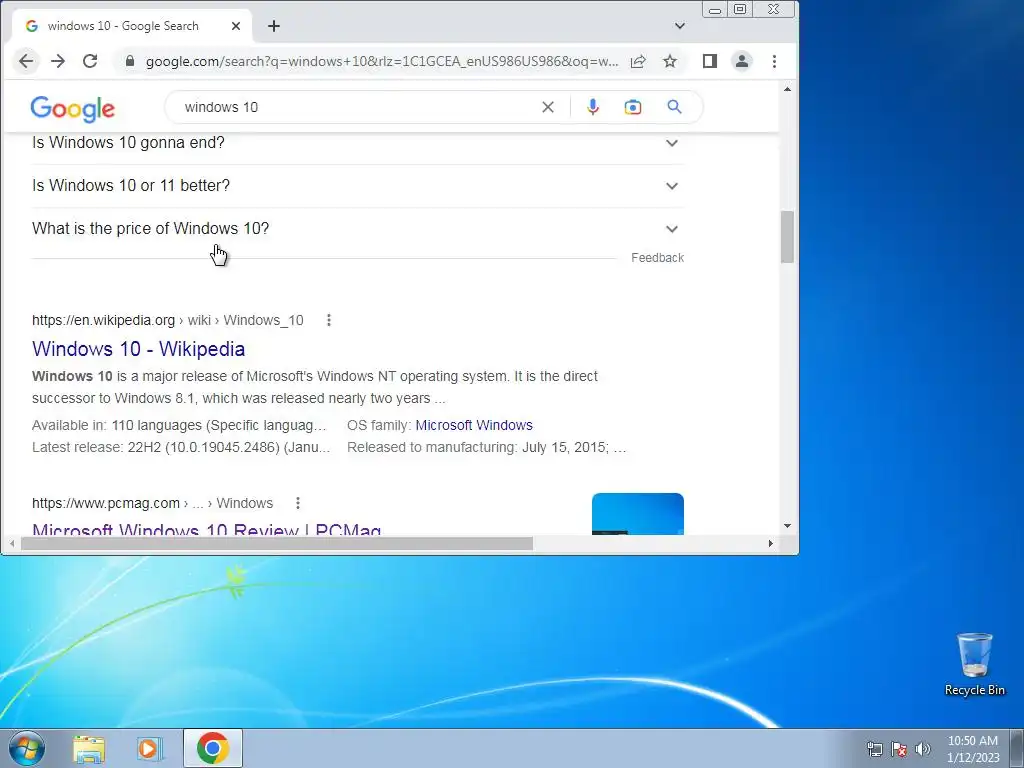Screen dimensions: 1024x768
Task: Close the windows 10 - Google Search tab
Action: [x=236, y=26]
